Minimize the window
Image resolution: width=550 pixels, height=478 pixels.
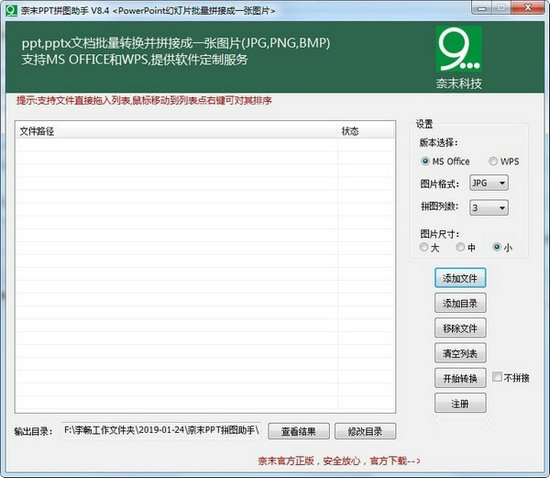point(483,8)
